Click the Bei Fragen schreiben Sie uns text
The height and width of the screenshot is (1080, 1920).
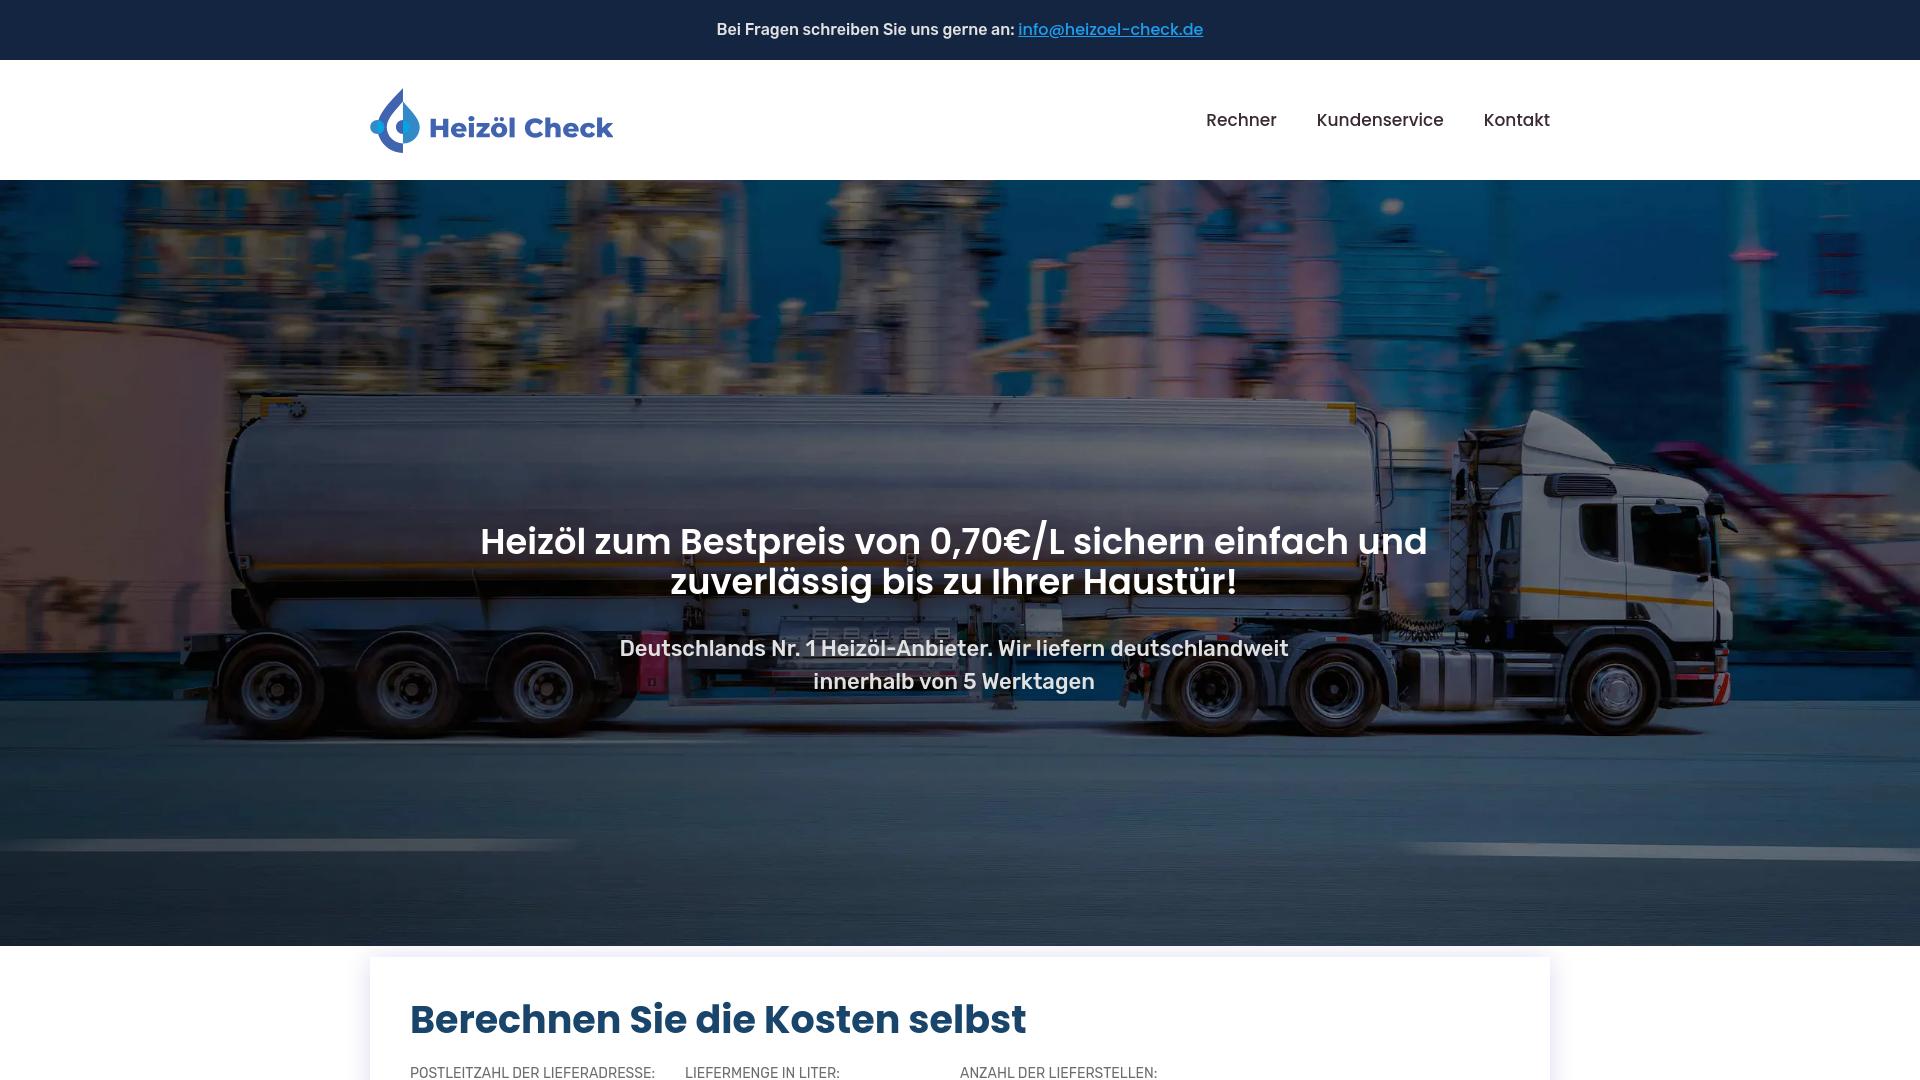click(865, 30)
